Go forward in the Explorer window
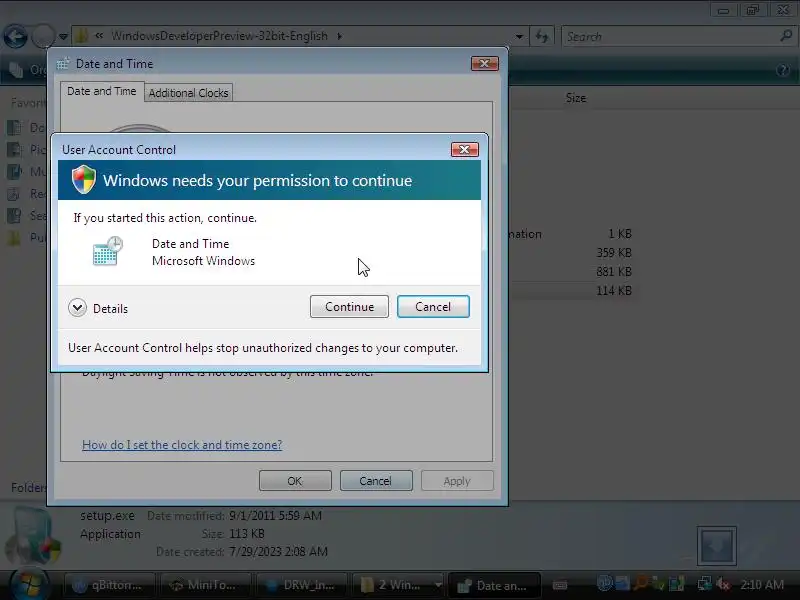This screenshot has width=800, height=600. (43, 37)
